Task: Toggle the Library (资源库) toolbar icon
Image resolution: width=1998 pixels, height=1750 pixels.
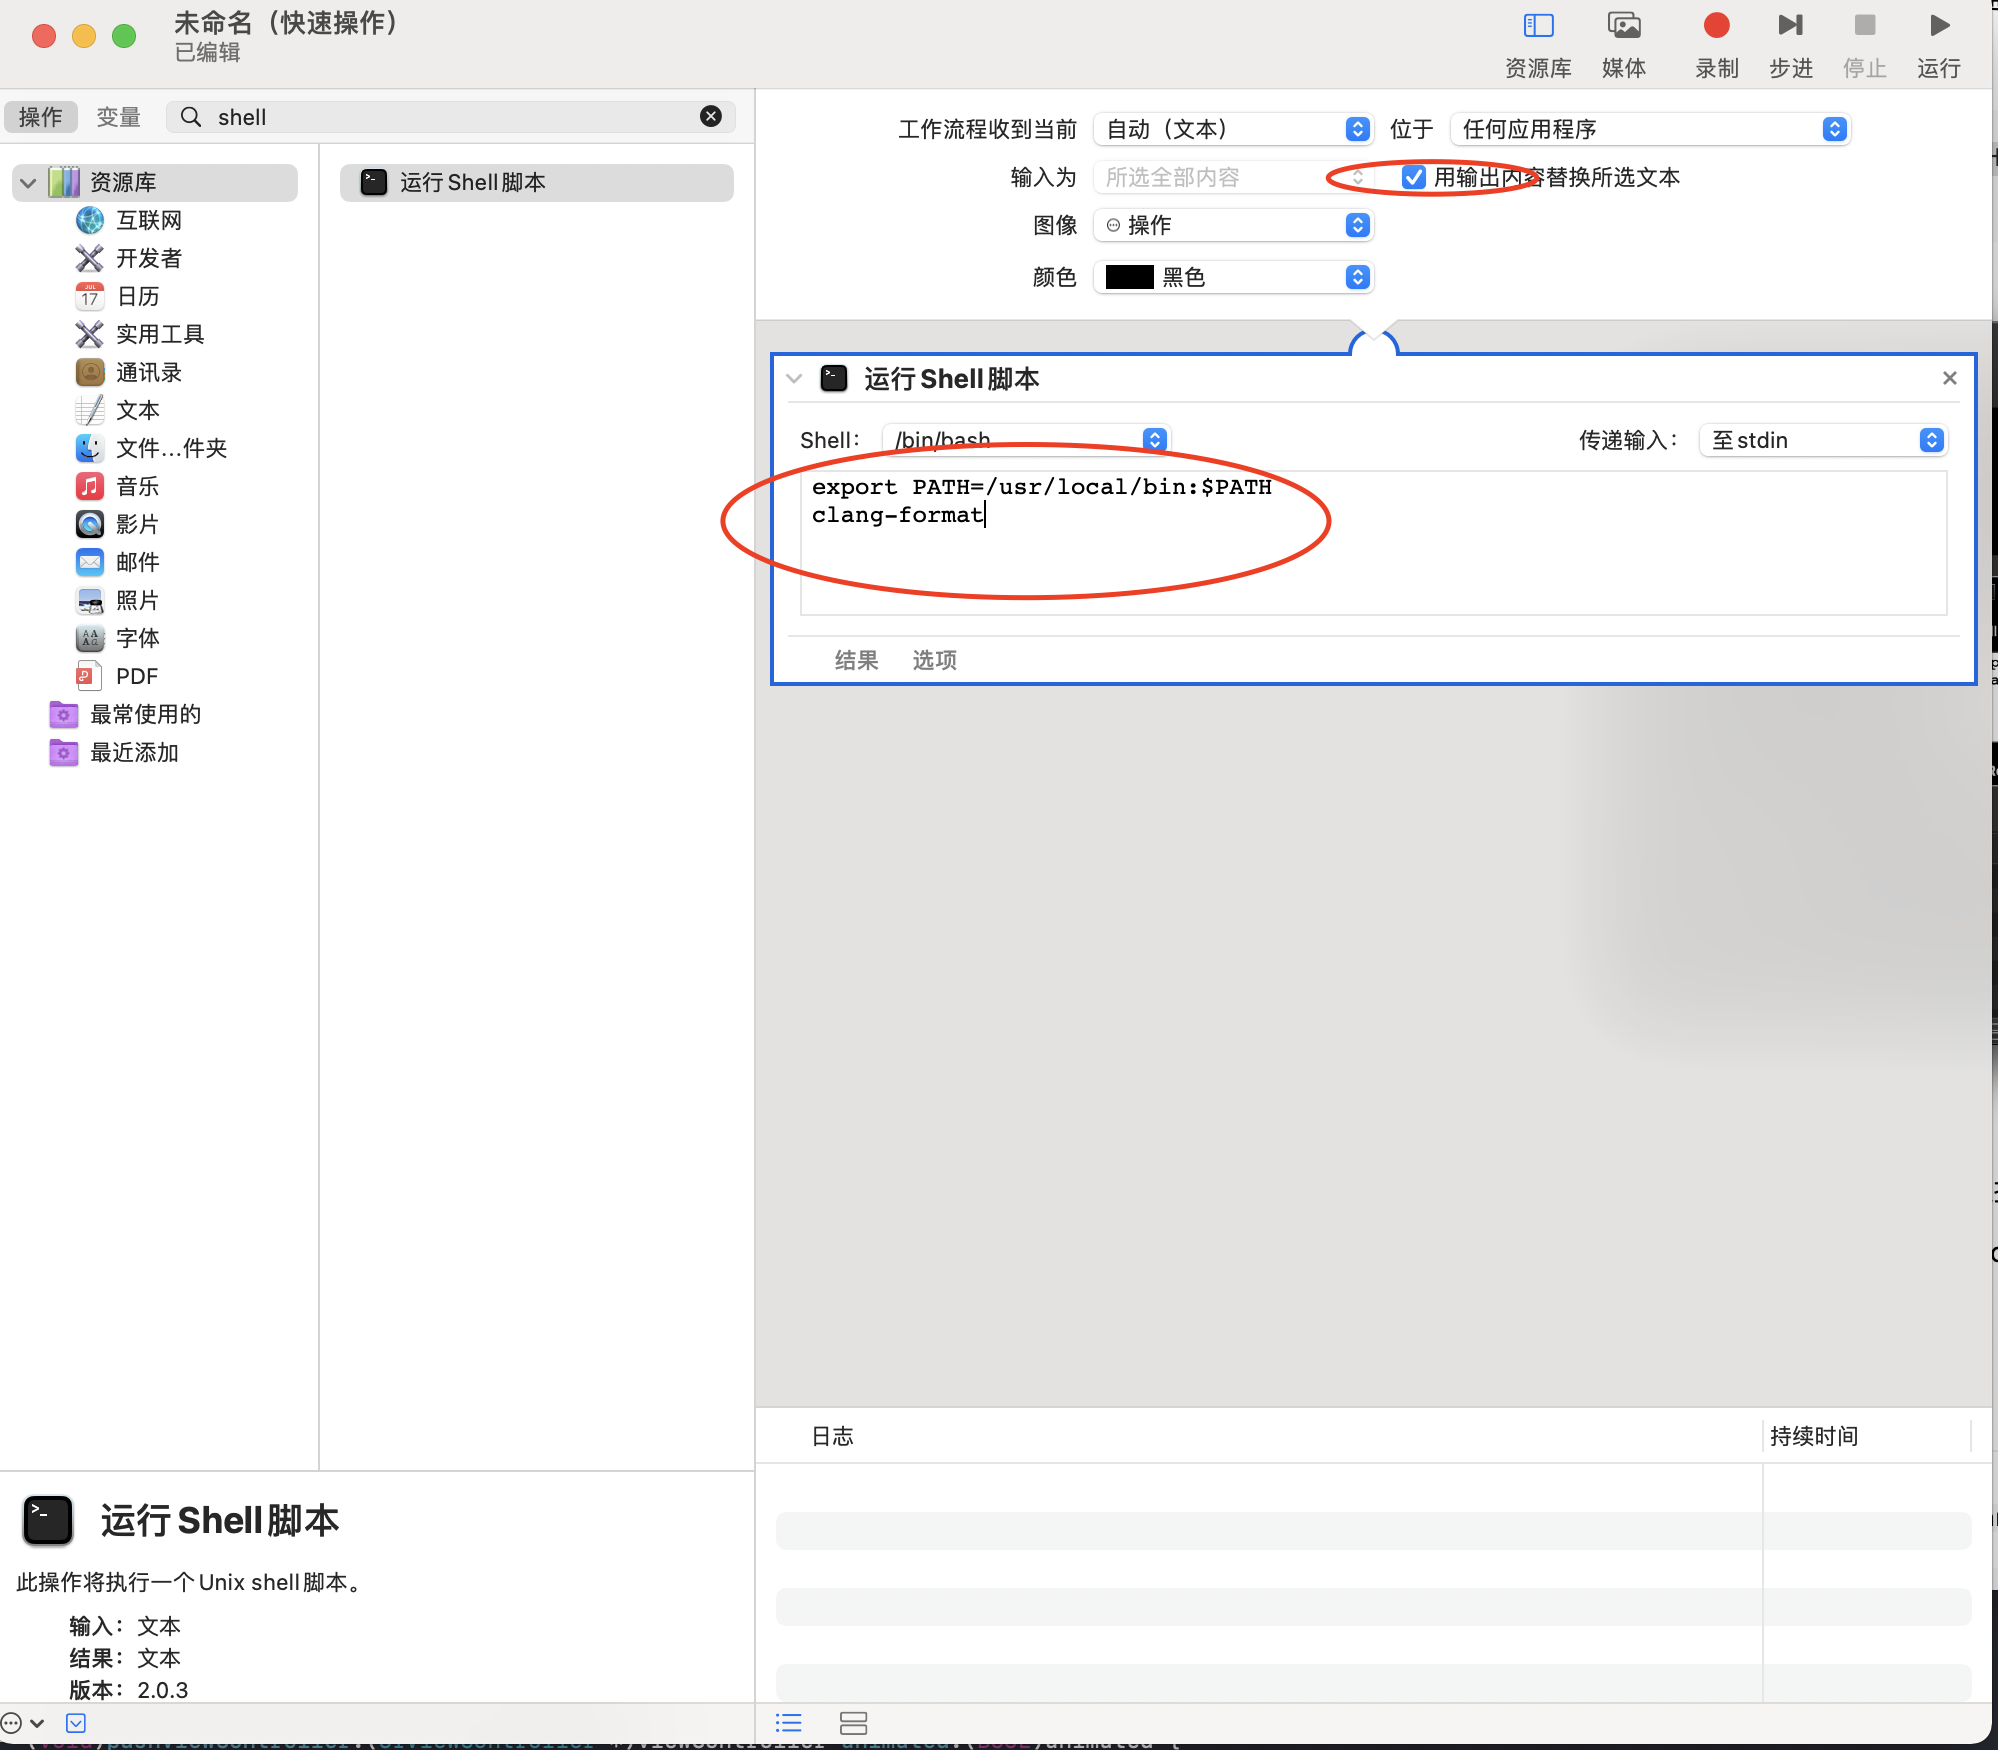Action: (x=1538, y=26)
